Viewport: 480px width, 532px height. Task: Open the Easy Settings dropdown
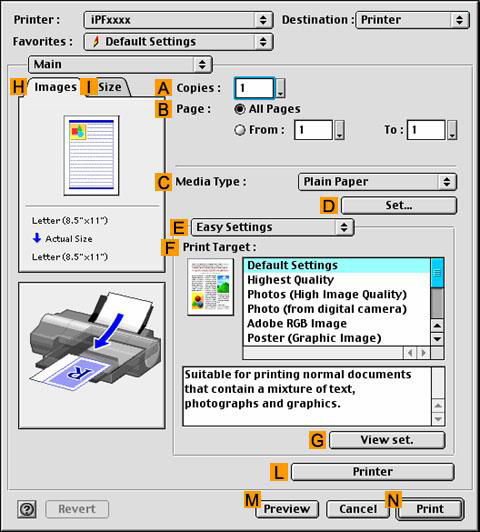pyautogui.click(x=273, y=227)
